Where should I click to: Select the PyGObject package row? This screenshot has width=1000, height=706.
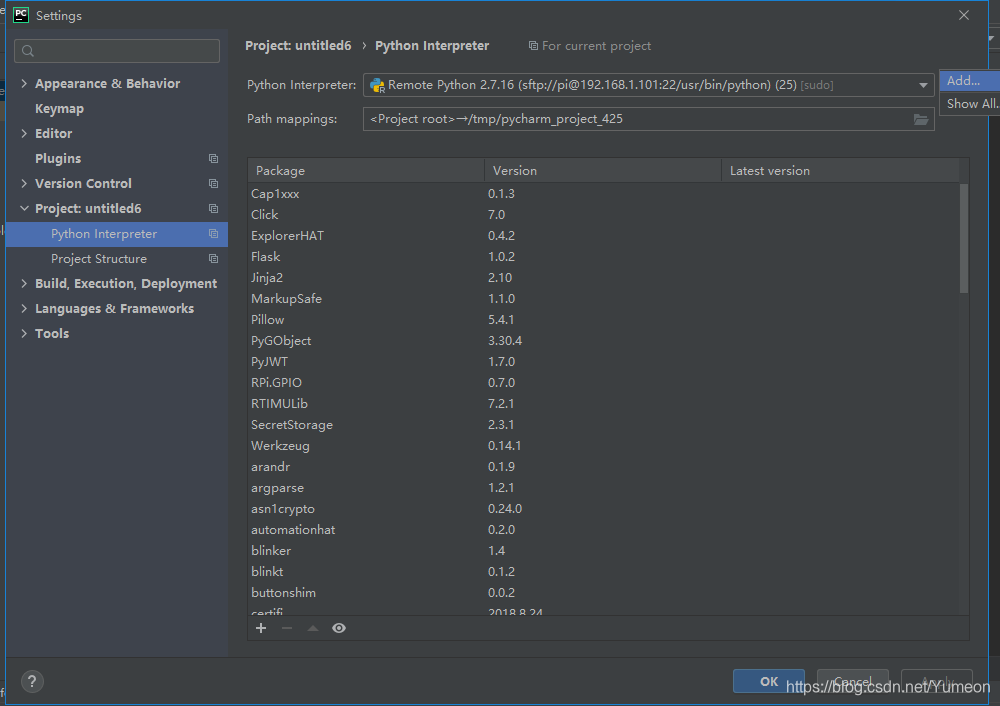click(x=603, y=341)
